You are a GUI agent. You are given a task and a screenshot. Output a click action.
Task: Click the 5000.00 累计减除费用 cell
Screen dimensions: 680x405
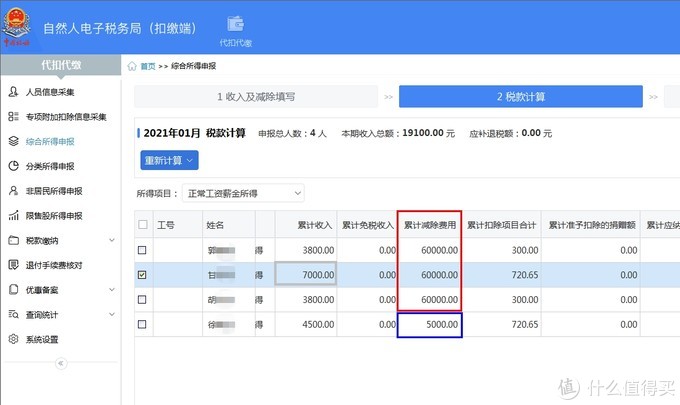click(x=429, y=324)
